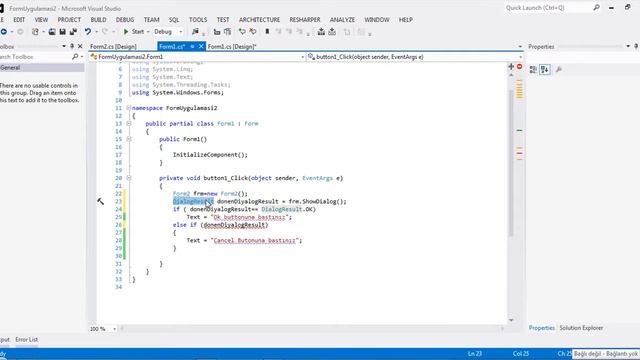
Task: Open the Toolbox window position dropdown
Action: click(x=64, y=47)
